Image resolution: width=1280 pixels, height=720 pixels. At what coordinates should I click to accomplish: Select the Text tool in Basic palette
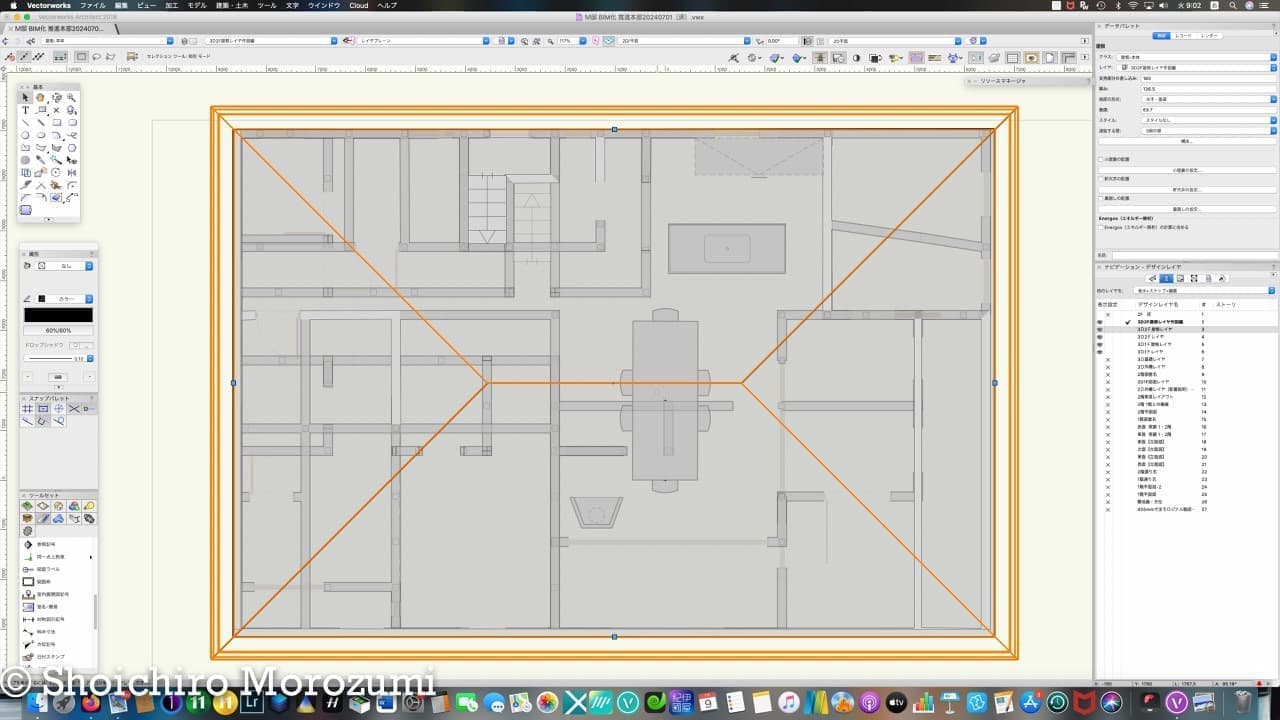tap(26, 110)
